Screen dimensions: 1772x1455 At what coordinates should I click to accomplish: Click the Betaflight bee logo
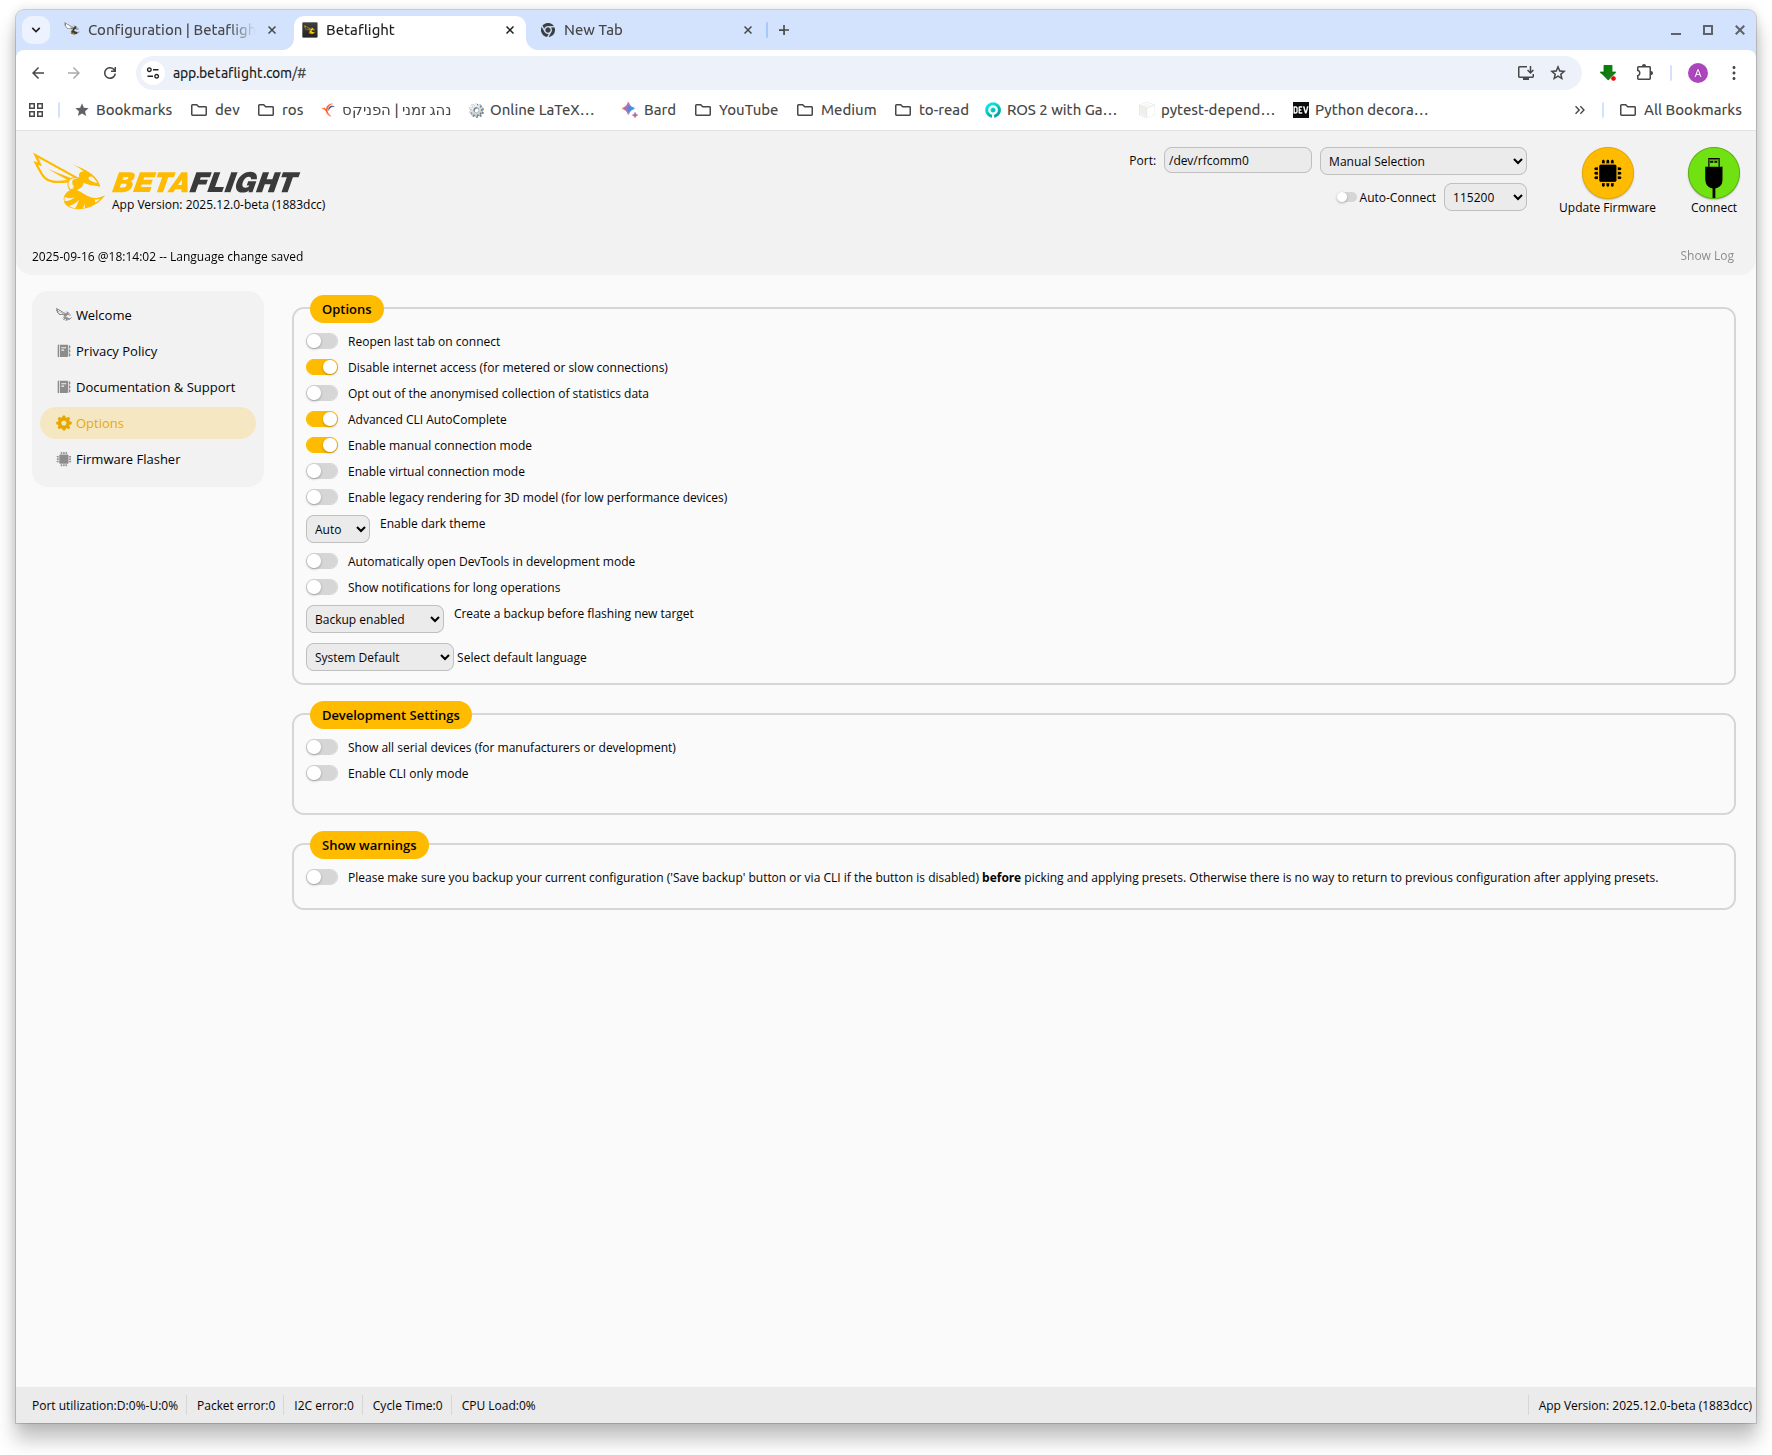pos(68,181)
